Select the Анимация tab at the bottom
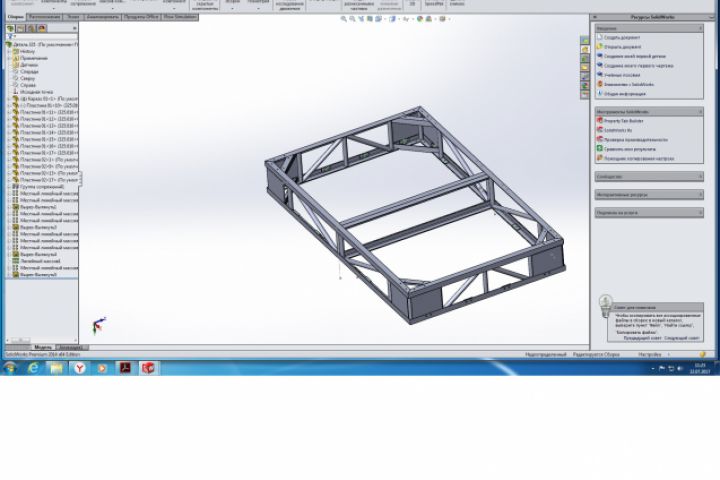The height and width of the screenshot is (480, 720). [x=72, y=347]
